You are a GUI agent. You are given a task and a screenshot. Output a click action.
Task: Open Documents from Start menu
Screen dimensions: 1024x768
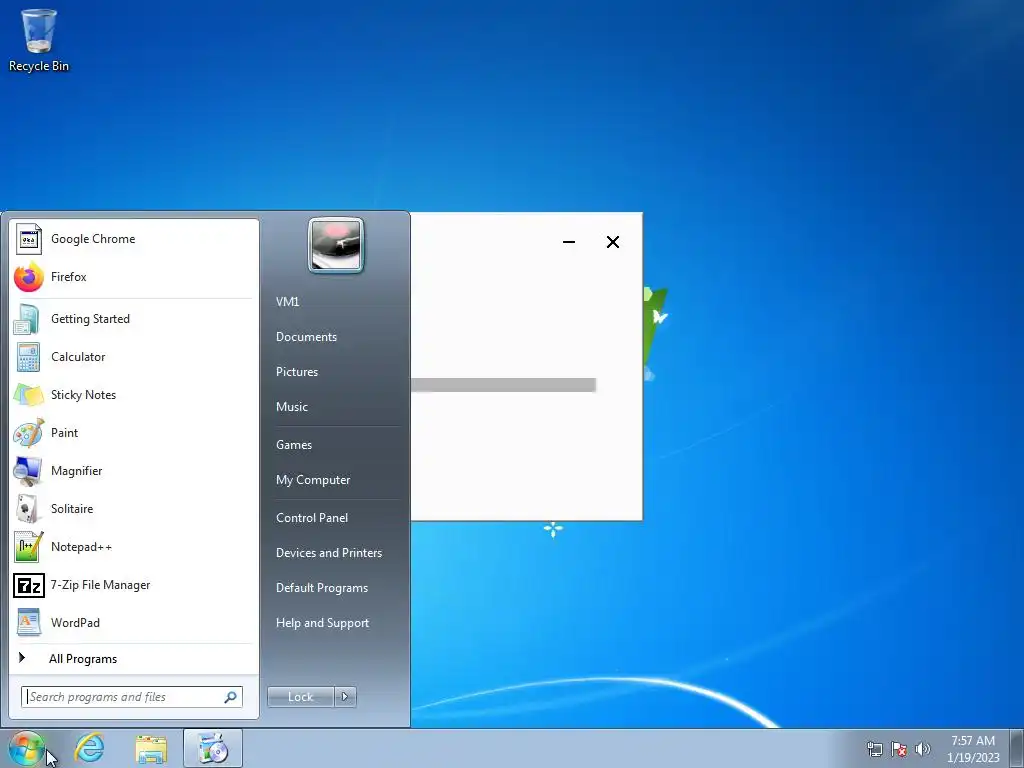(306, 337)
